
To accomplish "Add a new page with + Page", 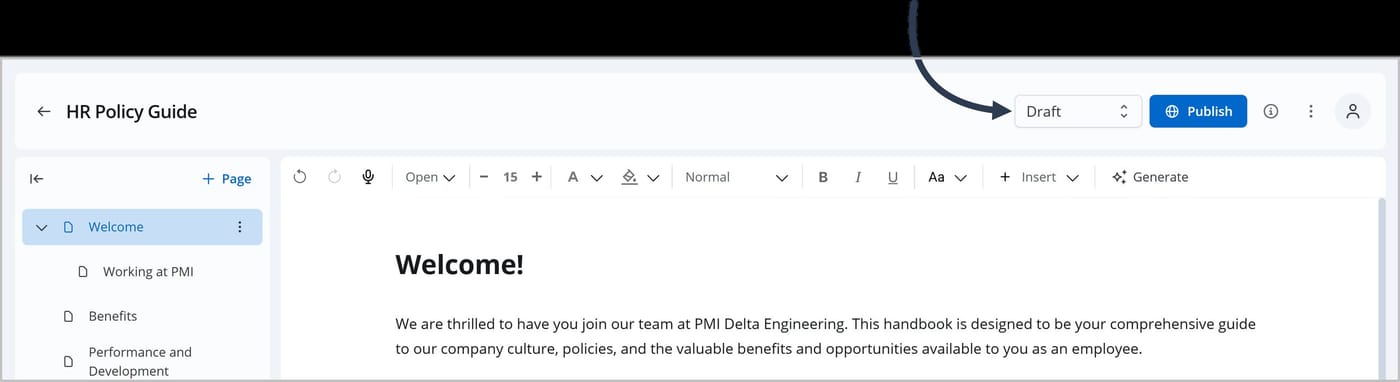I will 226,179.
